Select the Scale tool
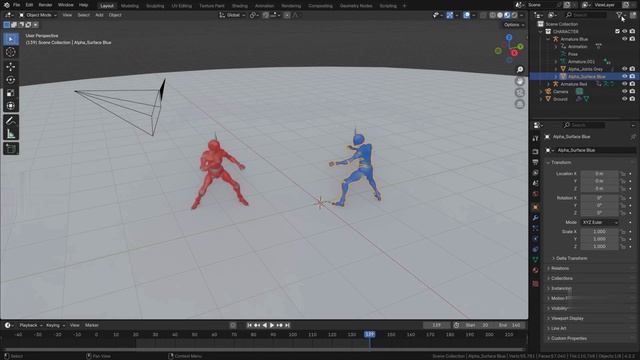This screenshot has width=640, height=360. coord(11,93)
